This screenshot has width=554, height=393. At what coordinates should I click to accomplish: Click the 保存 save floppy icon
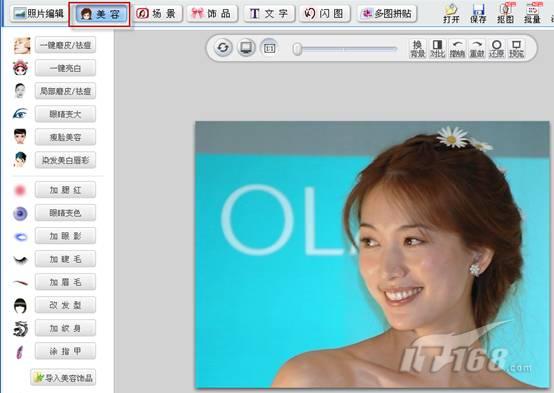[478, 13]
